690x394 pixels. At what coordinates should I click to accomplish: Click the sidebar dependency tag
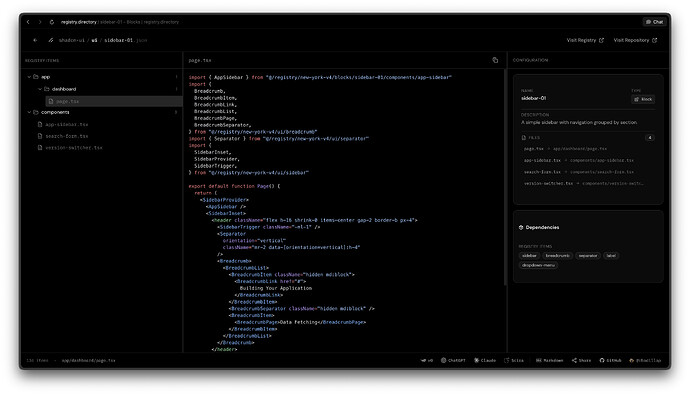tap(529, 256)
